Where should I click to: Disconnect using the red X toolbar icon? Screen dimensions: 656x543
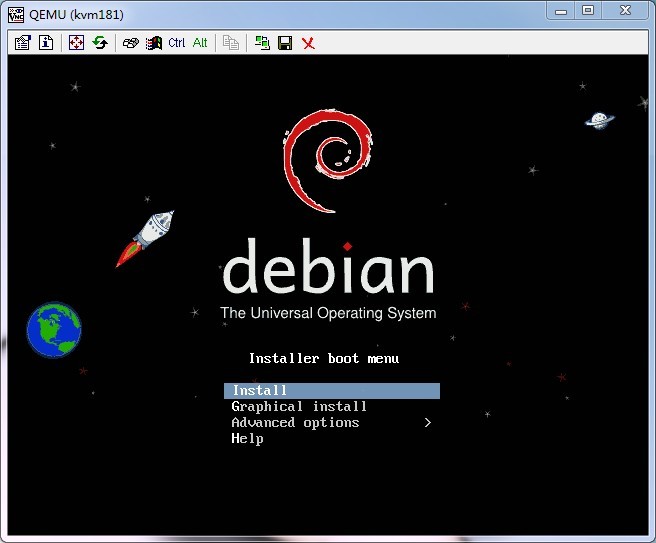click(308, 42)
